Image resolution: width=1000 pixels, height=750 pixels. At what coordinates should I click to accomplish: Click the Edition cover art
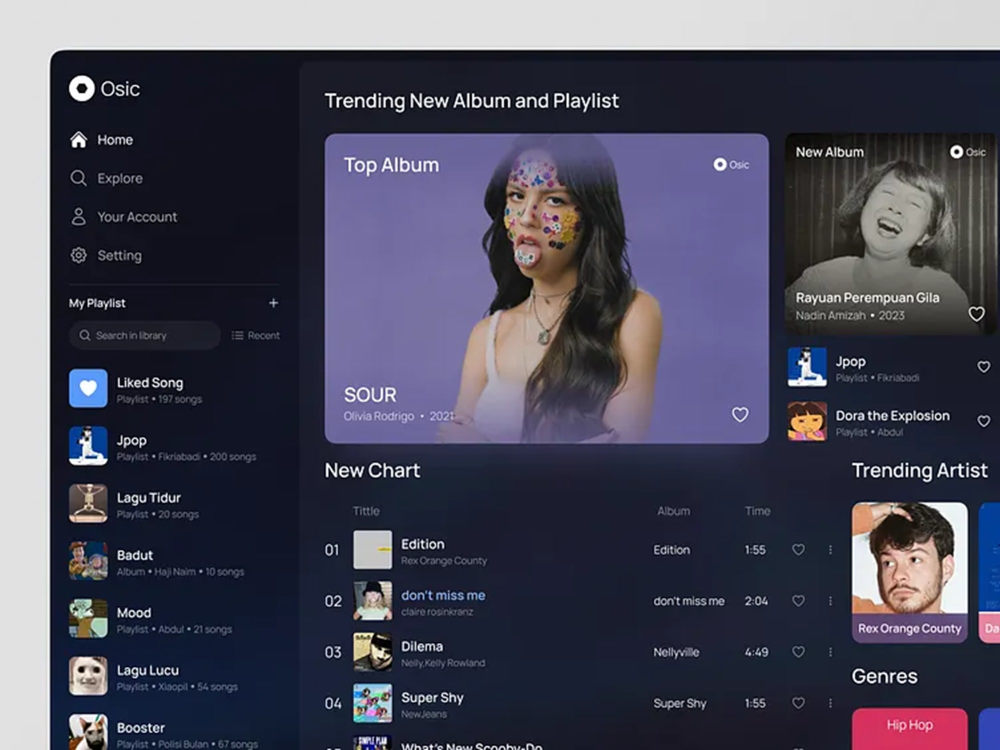coord(373,550)
